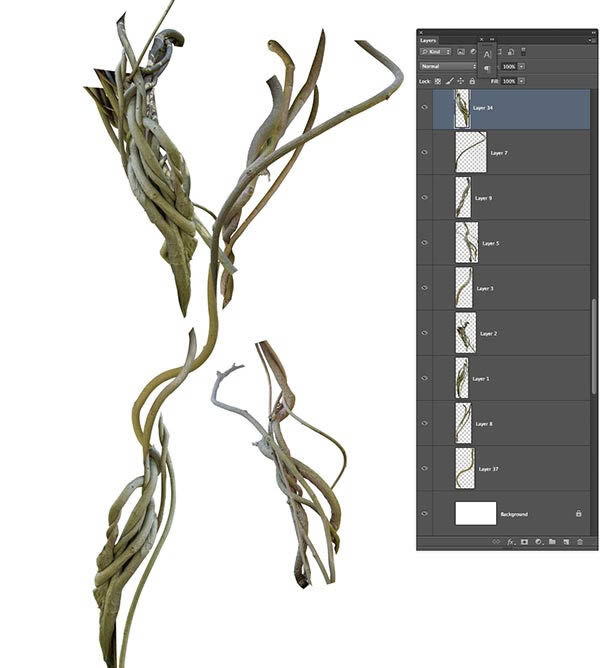Select the Background layer white thumbnail
The image size is (600, 668).
coord(476,513)
